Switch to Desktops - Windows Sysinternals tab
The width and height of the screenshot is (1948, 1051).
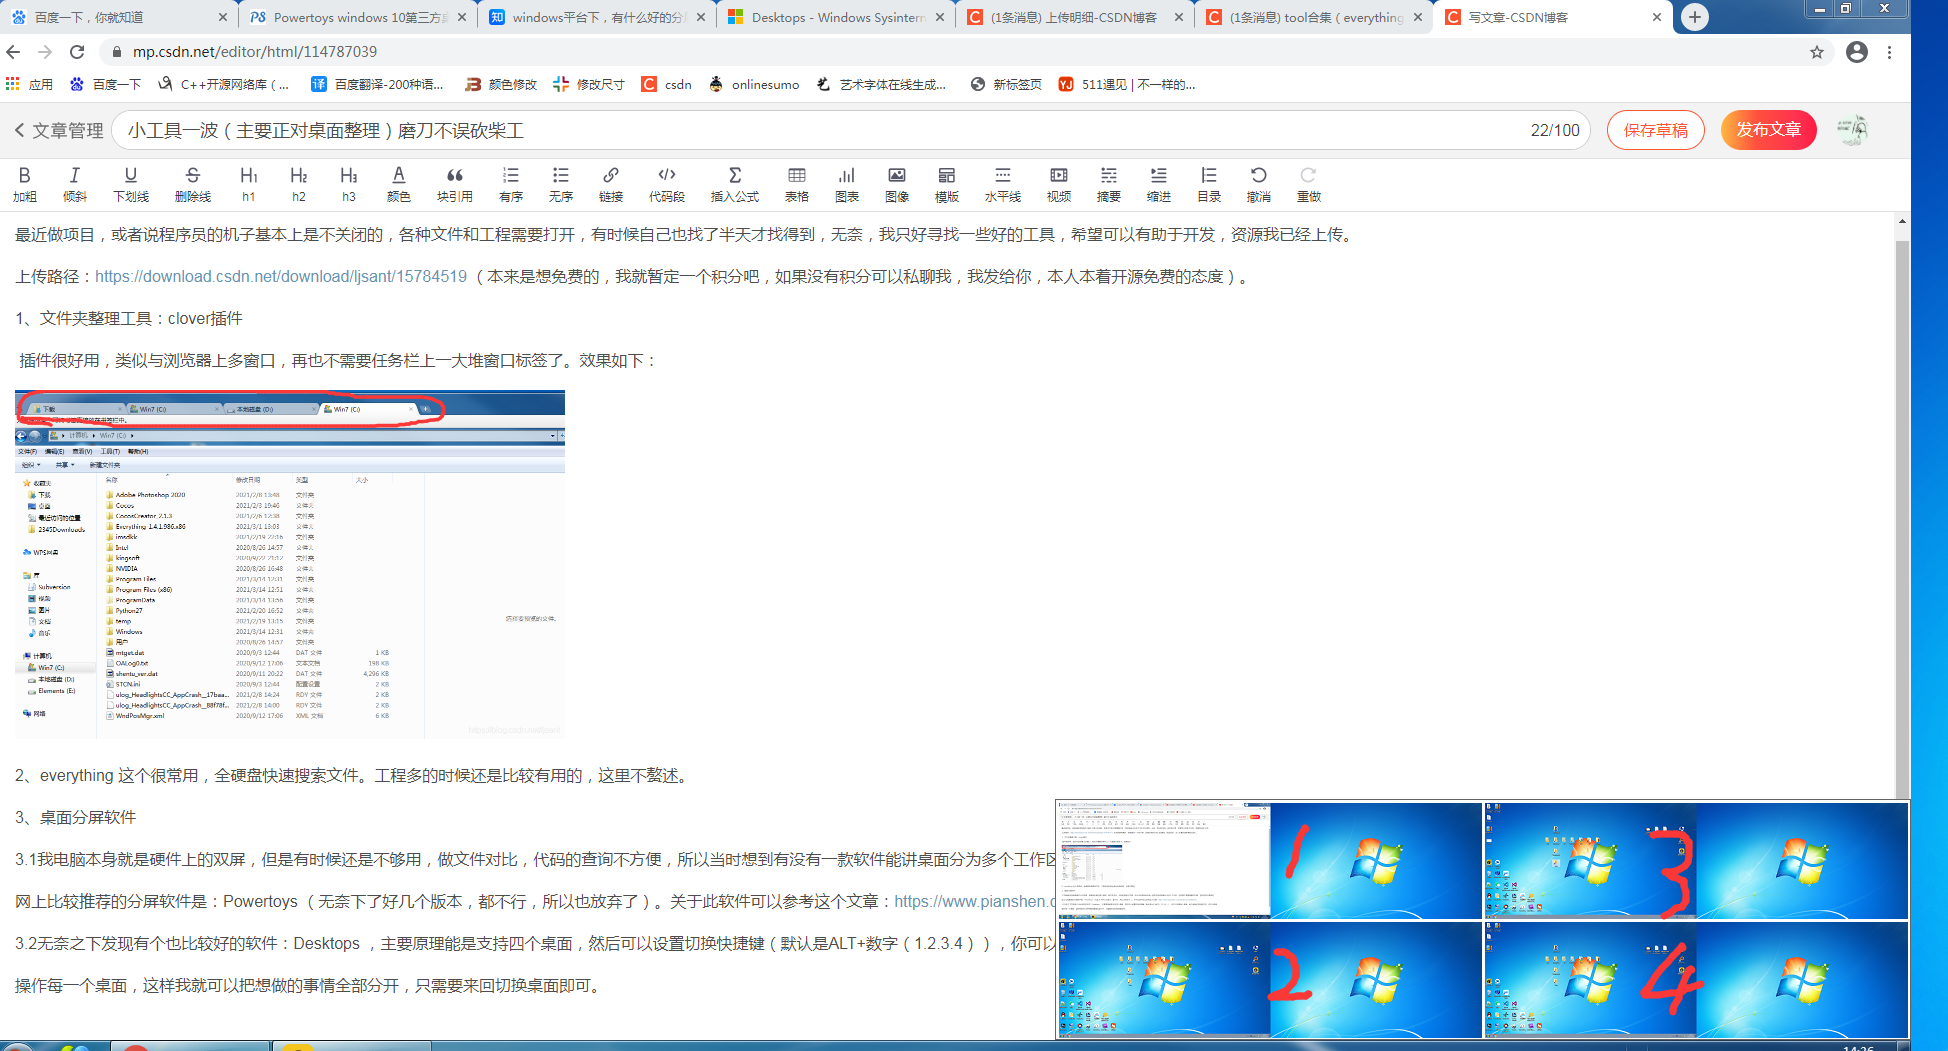tap(835, 17)
